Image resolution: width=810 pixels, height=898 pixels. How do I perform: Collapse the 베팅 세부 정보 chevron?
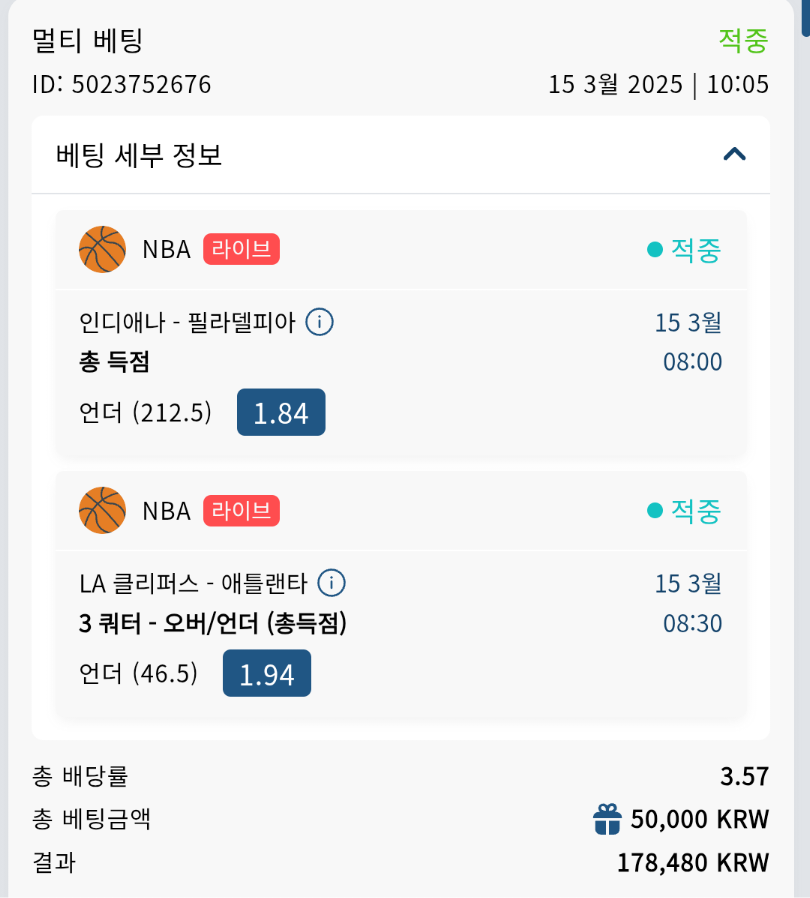tap(735, 154)
